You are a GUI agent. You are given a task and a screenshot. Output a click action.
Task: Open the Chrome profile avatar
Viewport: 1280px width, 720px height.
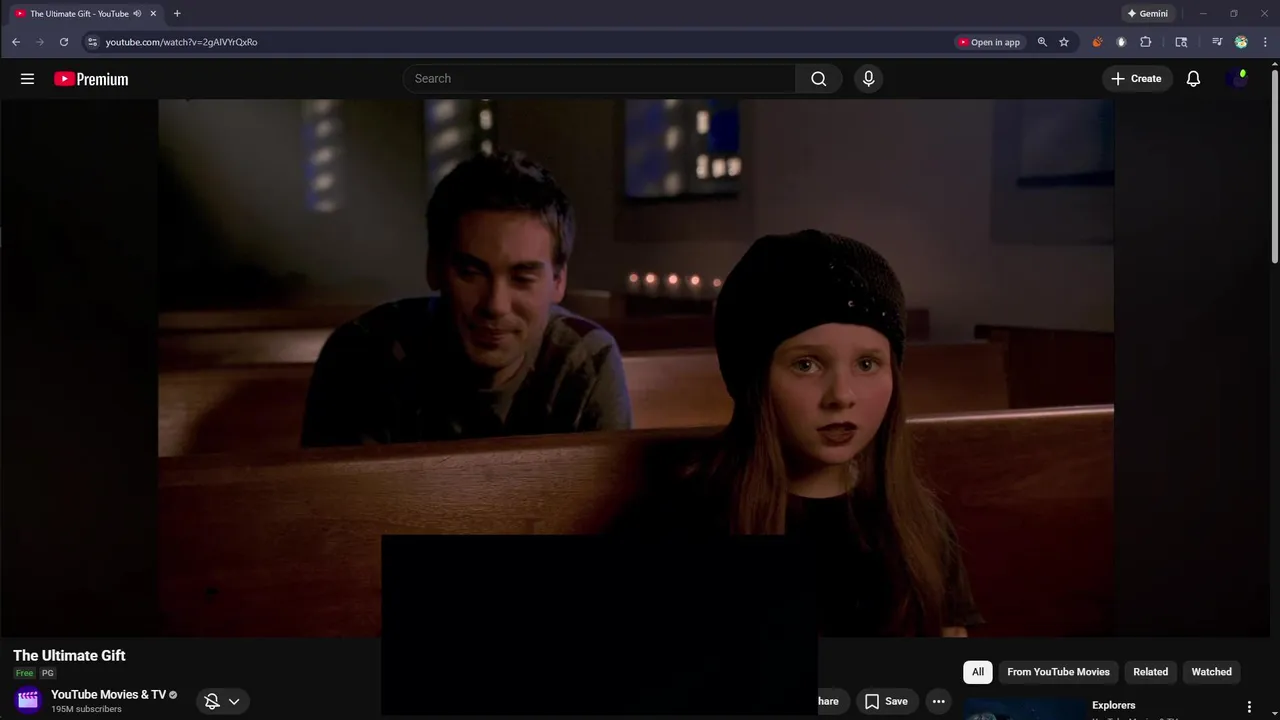click(1241, 42)
